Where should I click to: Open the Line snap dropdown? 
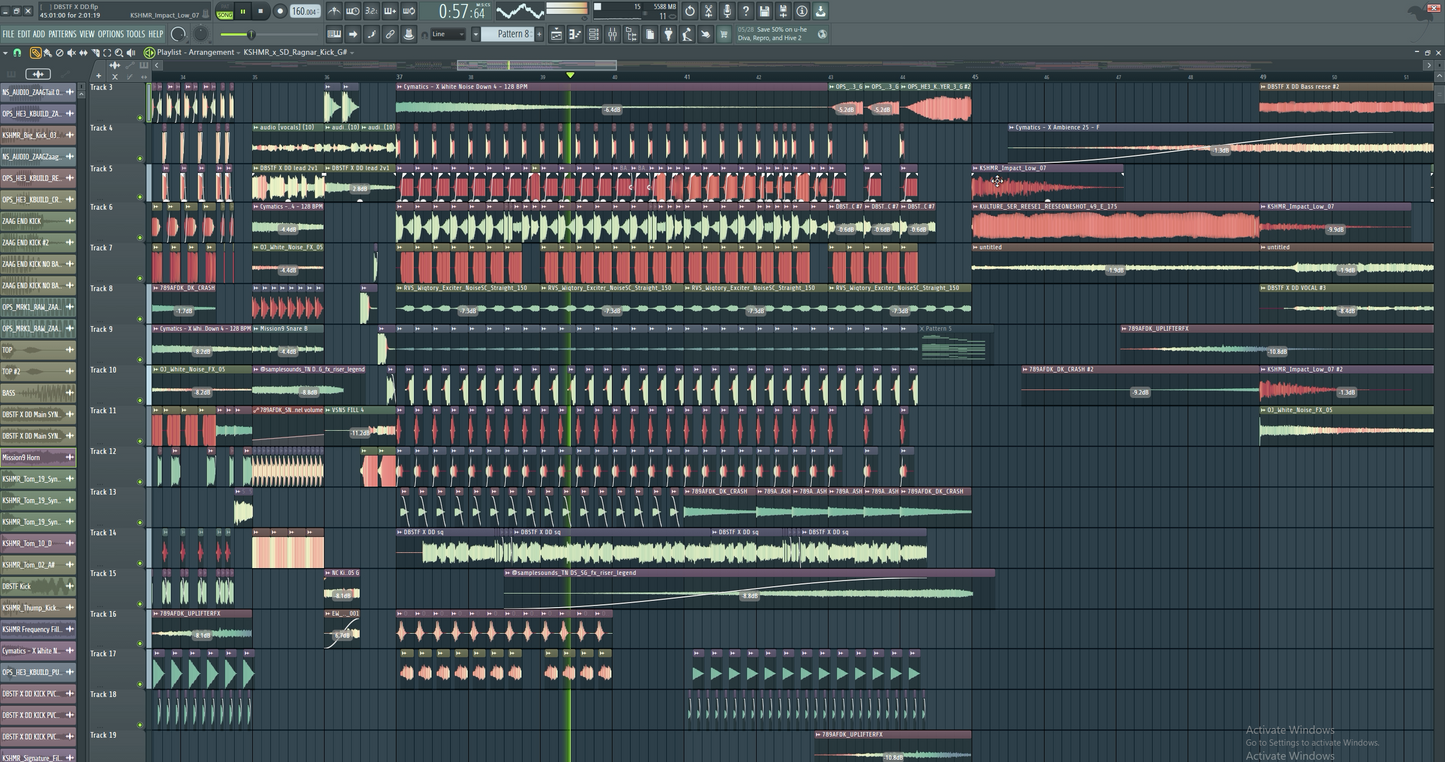(x=447, y=34)
